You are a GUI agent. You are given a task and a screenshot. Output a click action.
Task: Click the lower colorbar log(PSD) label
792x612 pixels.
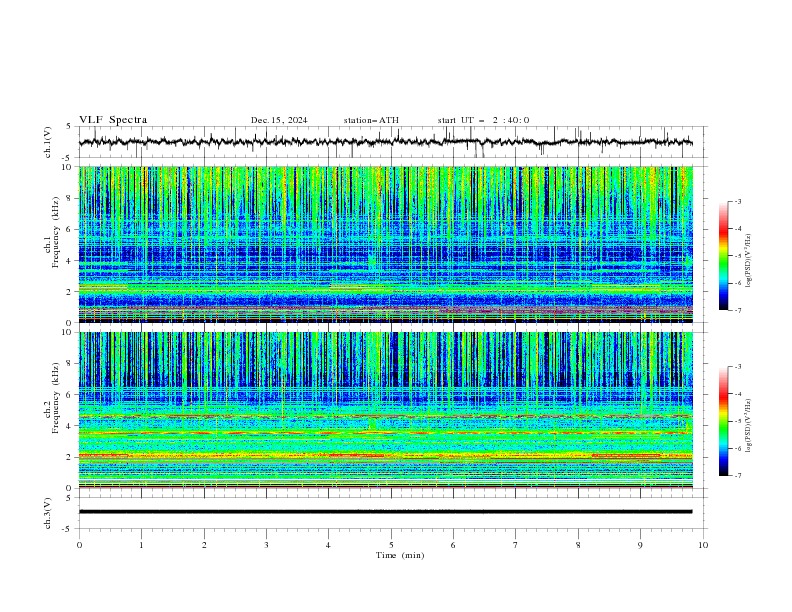click(748, 425)
